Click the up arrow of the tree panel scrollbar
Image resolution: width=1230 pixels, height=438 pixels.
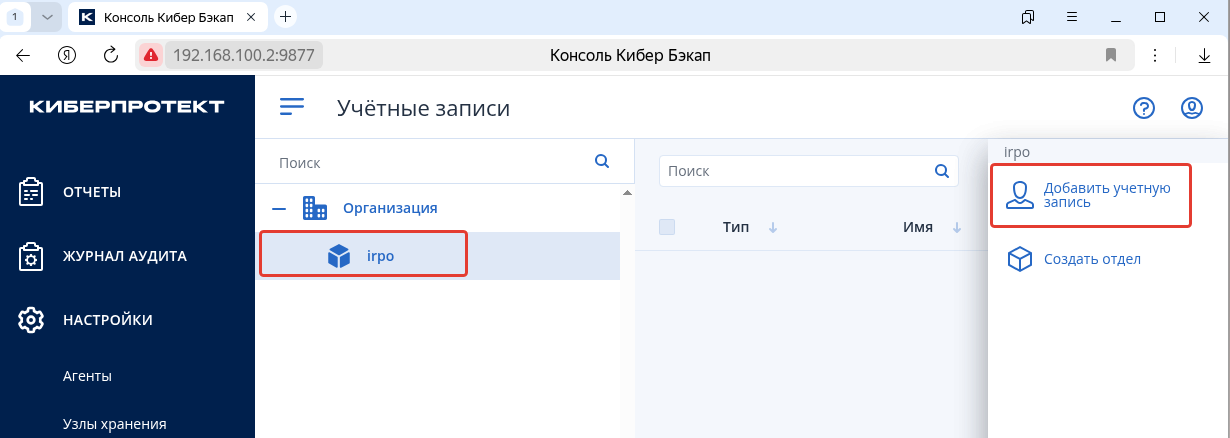click(x=627, y=192)
